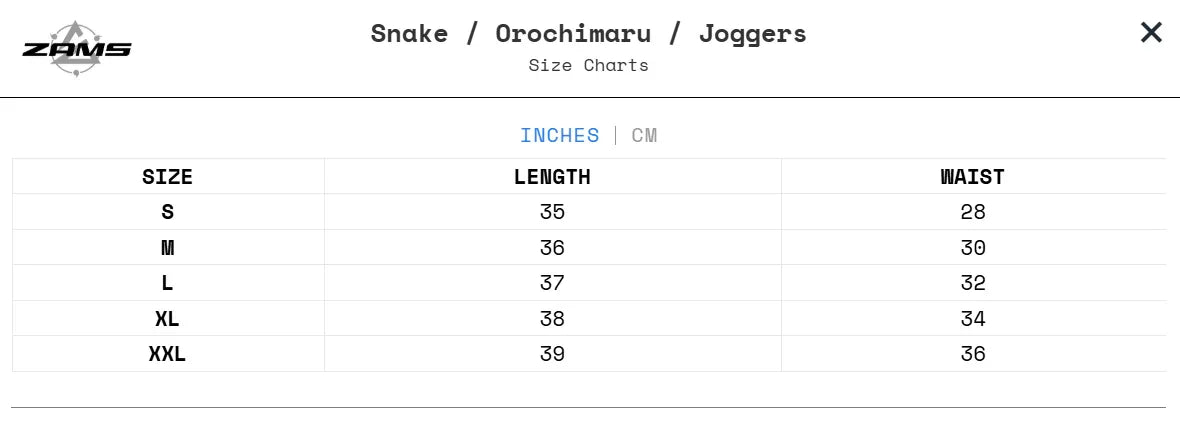Switch units to CM

tap(644, 136)
